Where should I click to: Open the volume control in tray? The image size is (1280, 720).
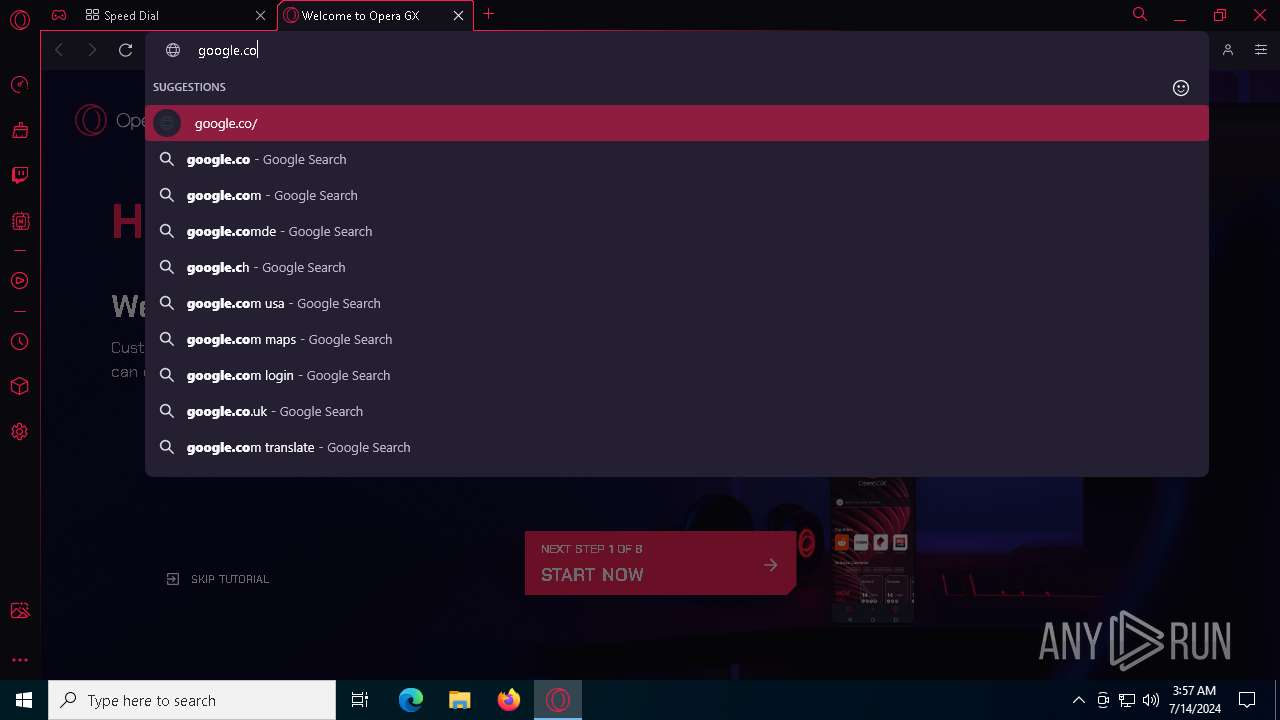(x=1151, y=700)
